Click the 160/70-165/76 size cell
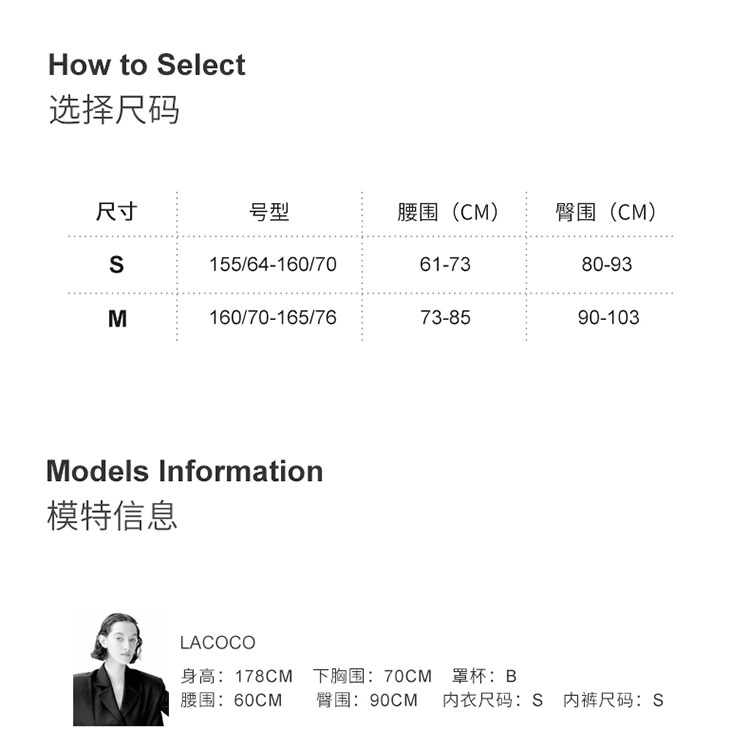The image size is (750, 752). [x=273, y=317]
